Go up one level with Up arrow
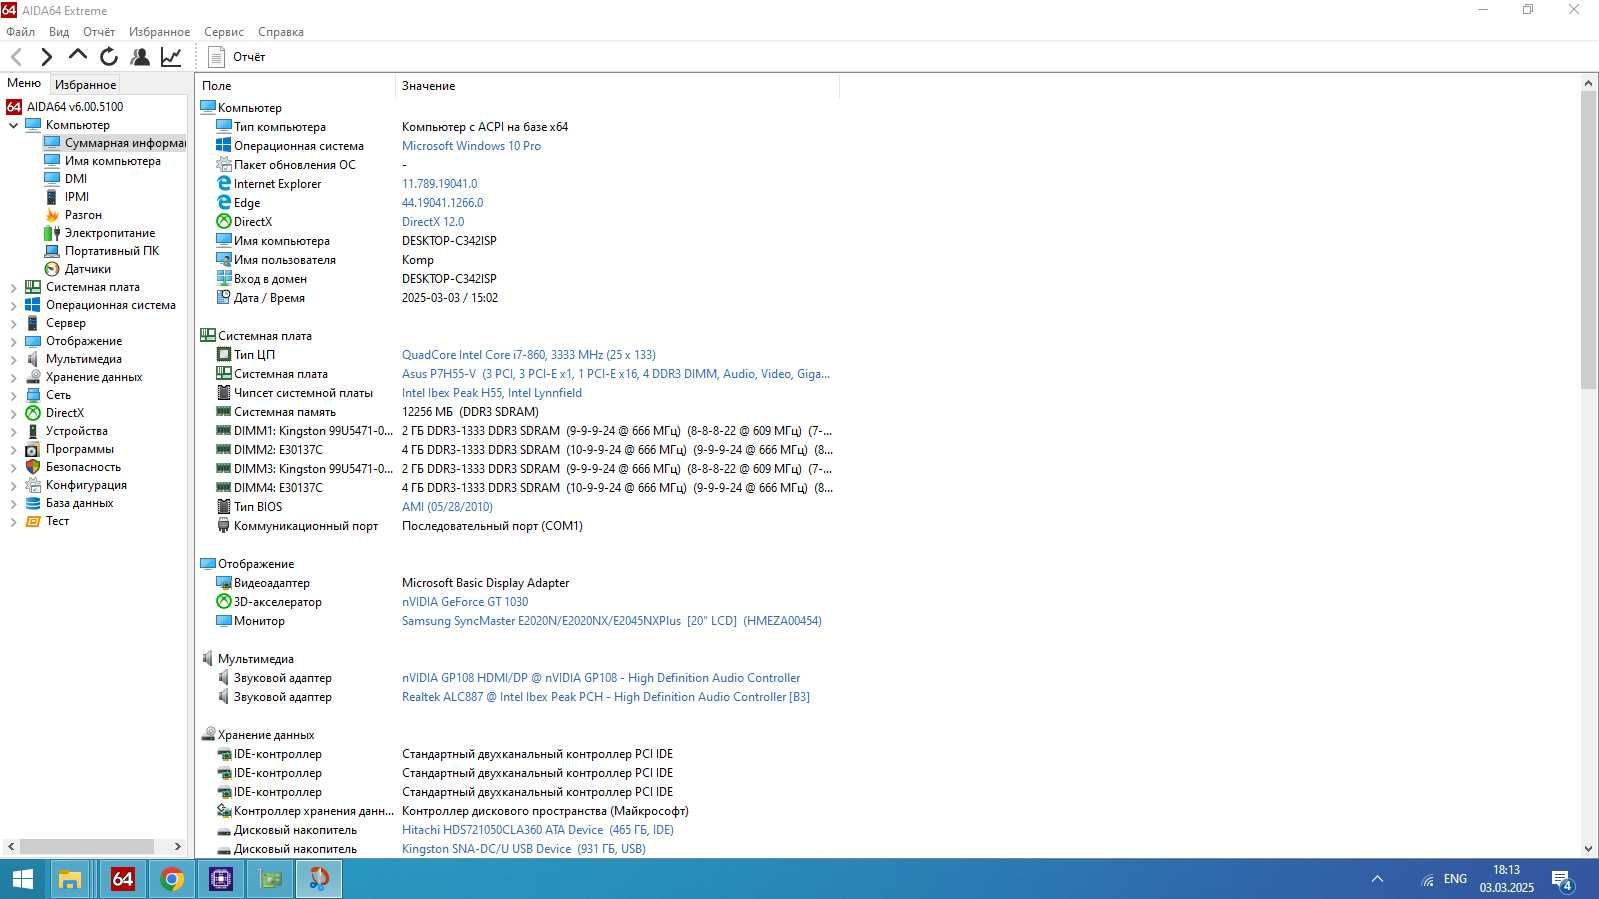 click(78, 56)
